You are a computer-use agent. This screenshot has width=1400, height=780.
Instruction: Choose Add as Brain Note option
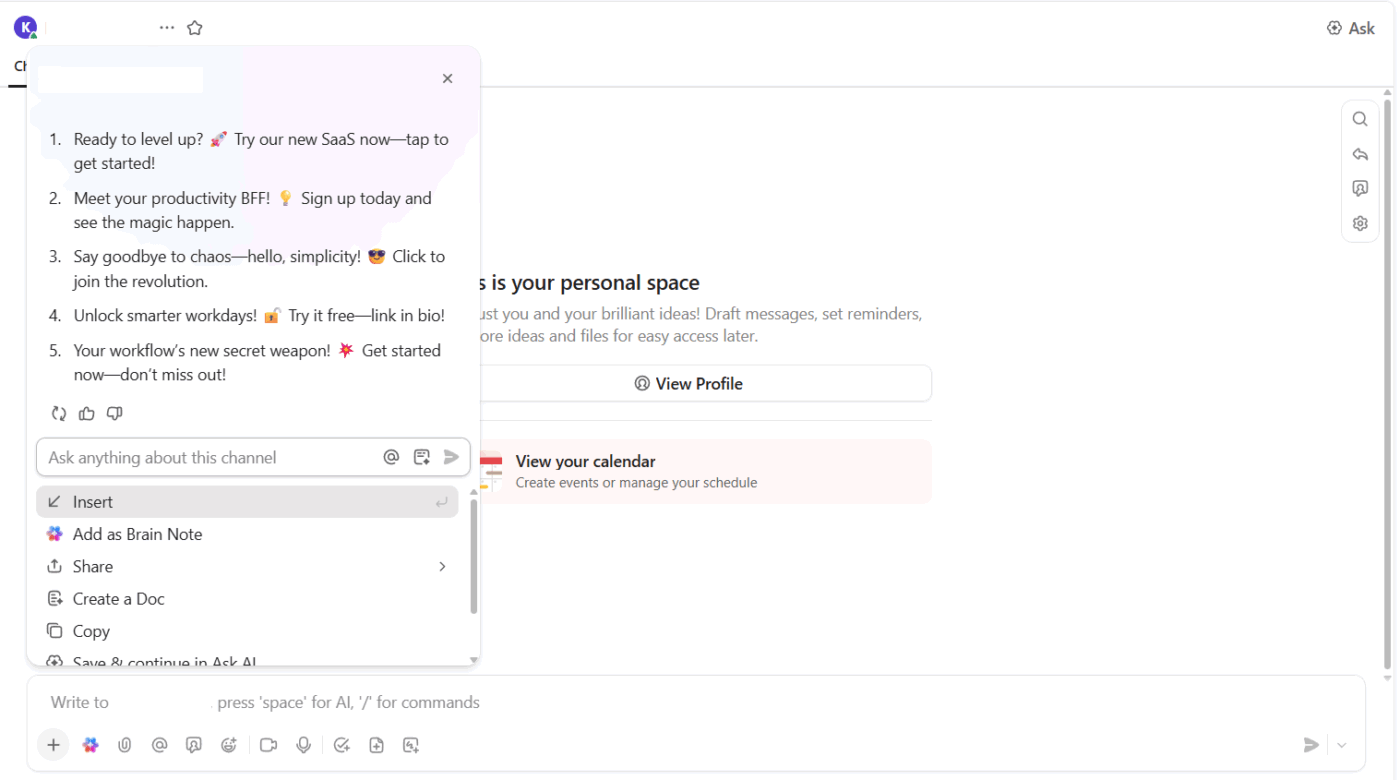point(137,534)
